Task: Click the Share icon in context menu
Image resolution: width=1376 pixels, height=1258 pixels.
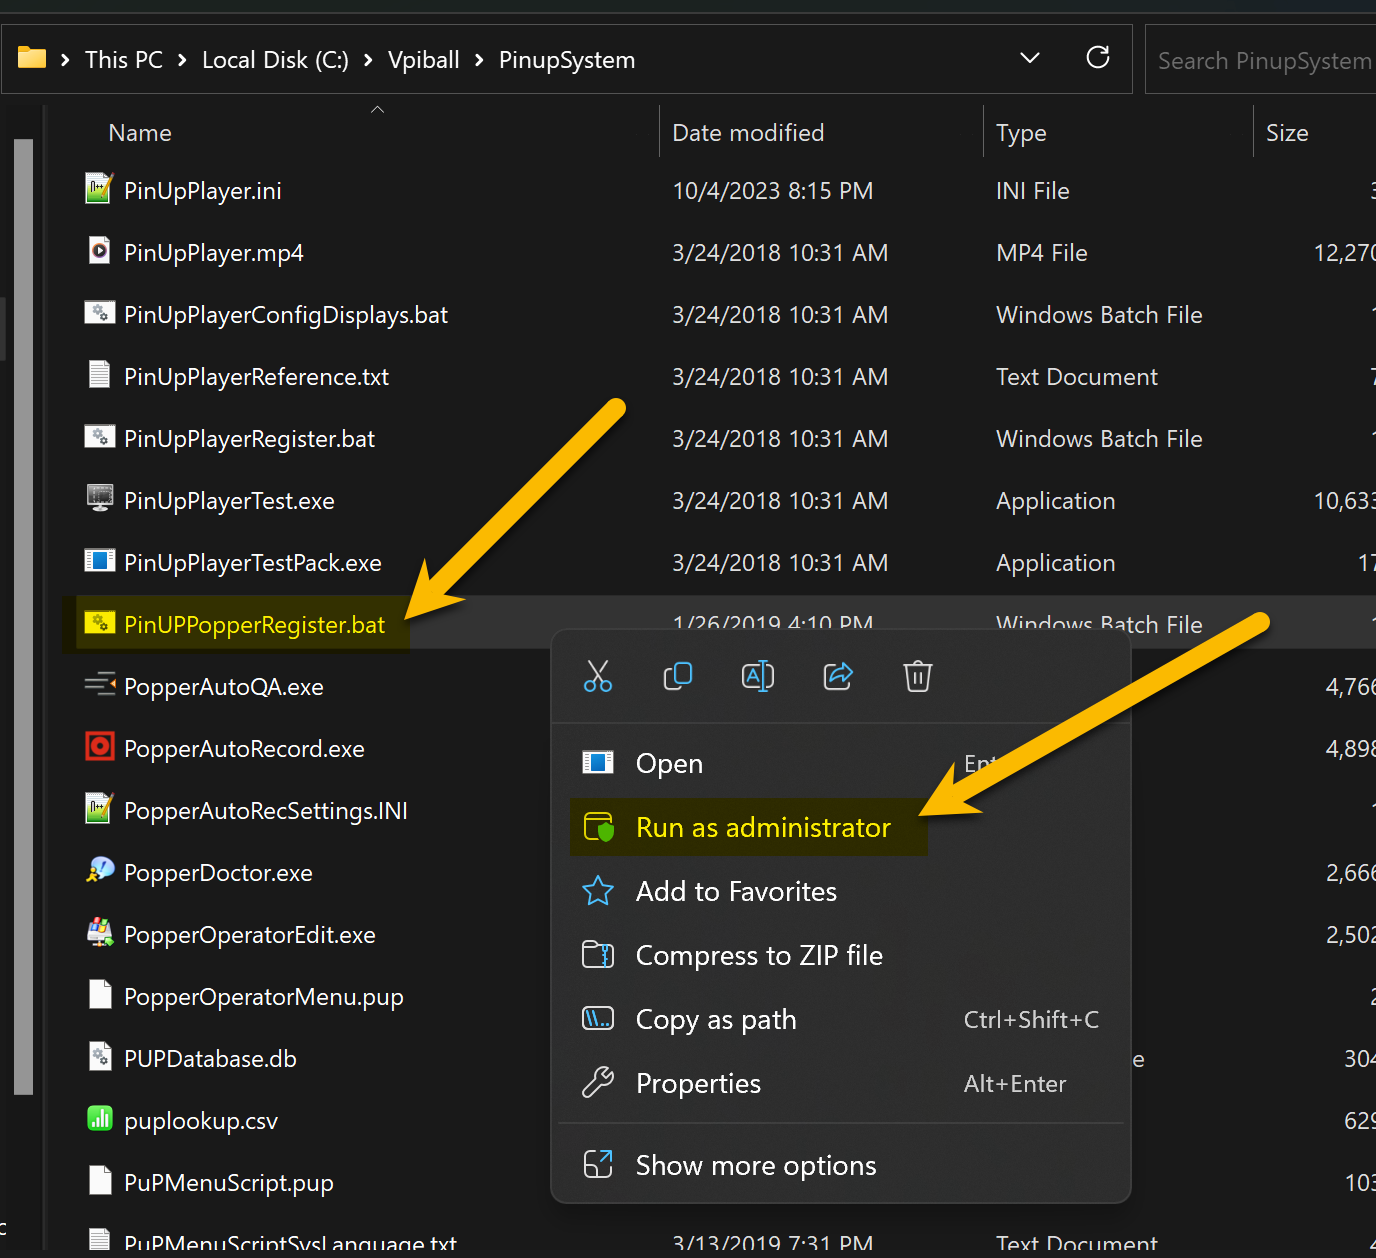Action: [x=838, y=677]
